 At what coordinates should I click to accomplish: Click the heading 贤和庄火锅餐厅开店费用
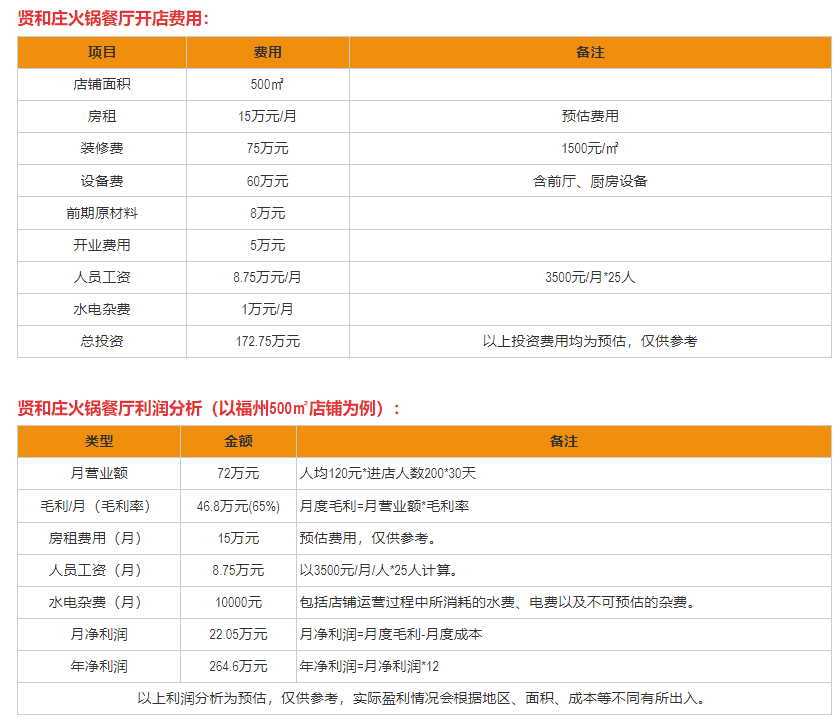coord(113,19)
